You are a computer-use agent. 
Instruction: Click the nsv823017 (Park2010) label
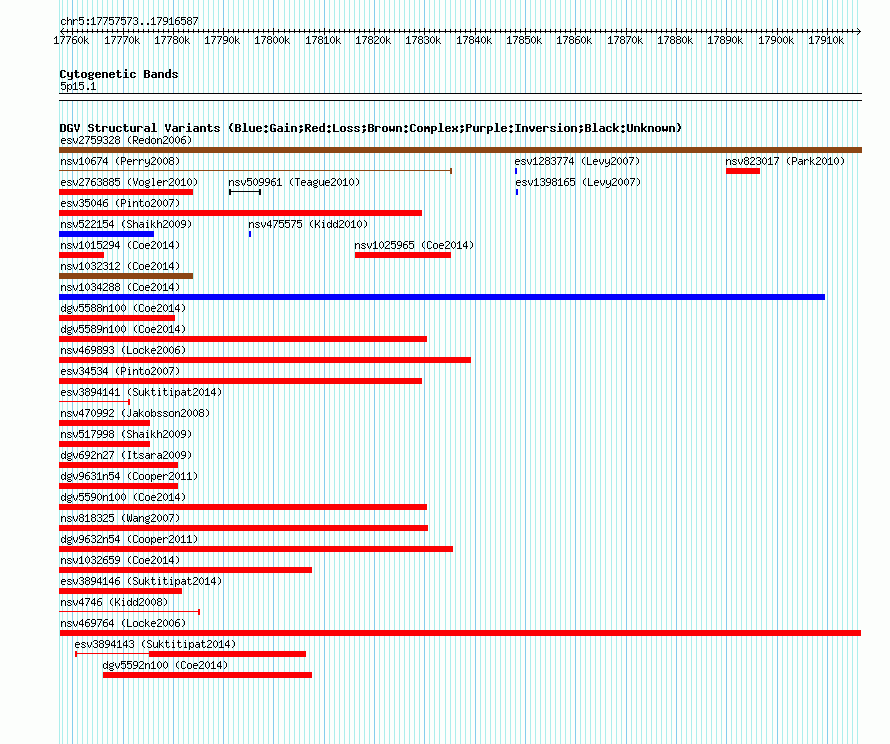(785, 161)
